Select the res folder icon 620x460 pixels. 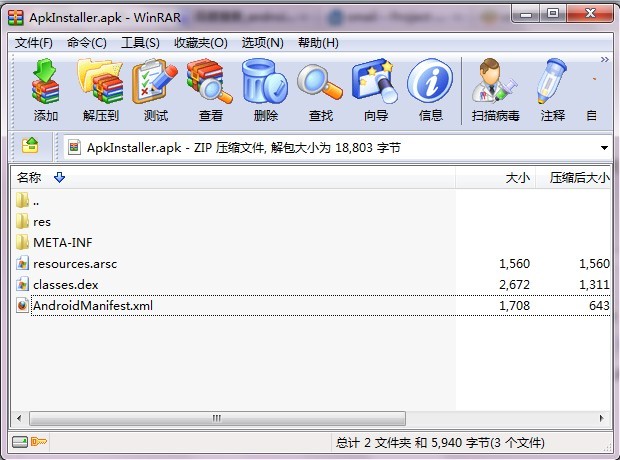(x=23, y=221)
